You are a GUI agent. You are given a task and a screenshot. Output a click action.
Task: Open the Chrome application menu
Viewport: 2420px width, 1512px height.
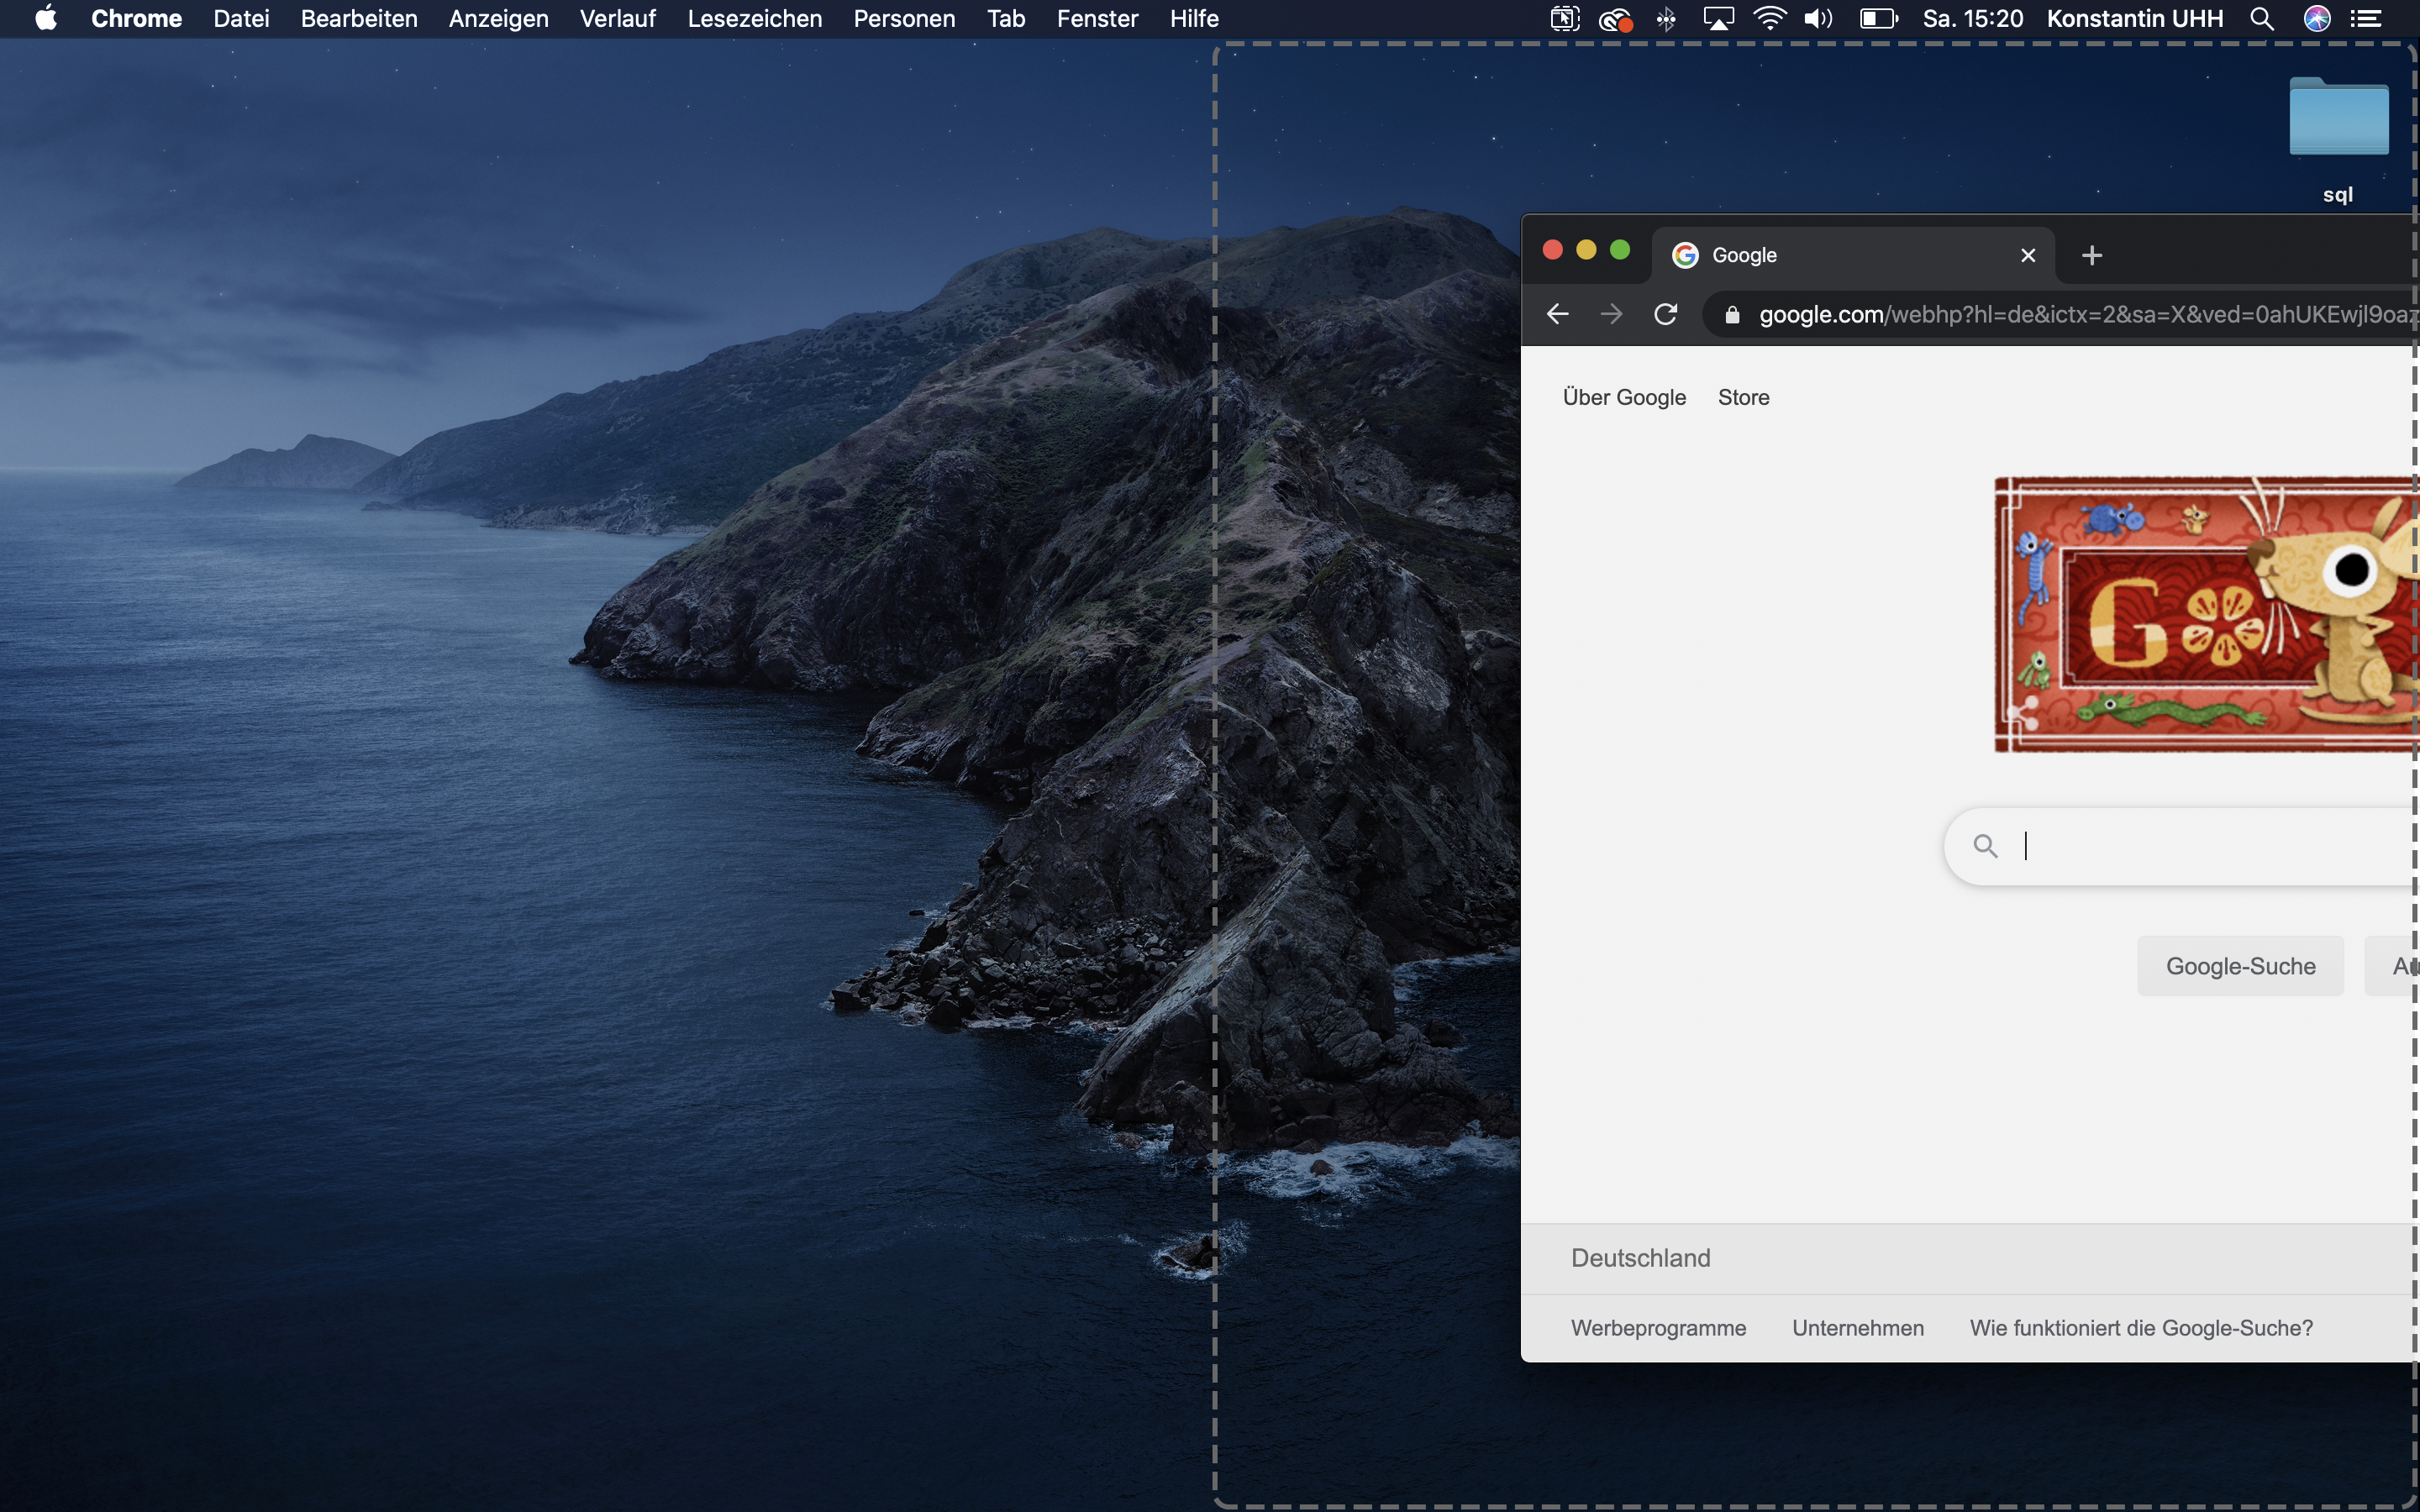click(x=136, y=18)
